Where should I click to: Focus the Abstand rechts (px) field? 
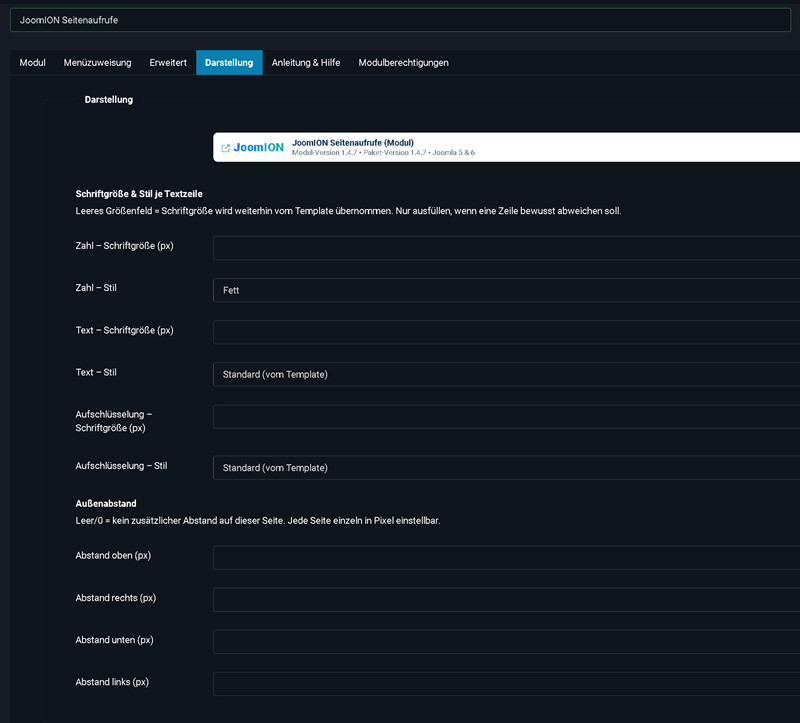(506, 600)
